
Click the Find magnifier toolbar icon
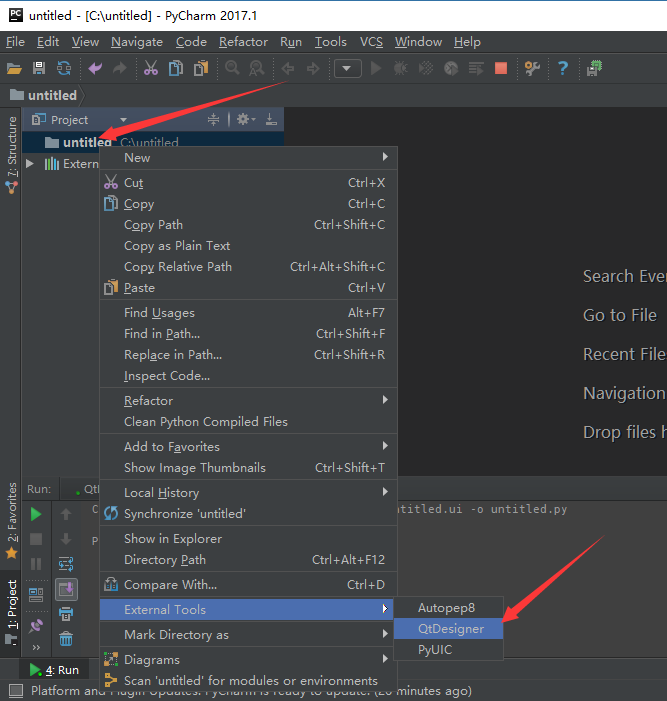pyautogui.click(x=232, y=68)
